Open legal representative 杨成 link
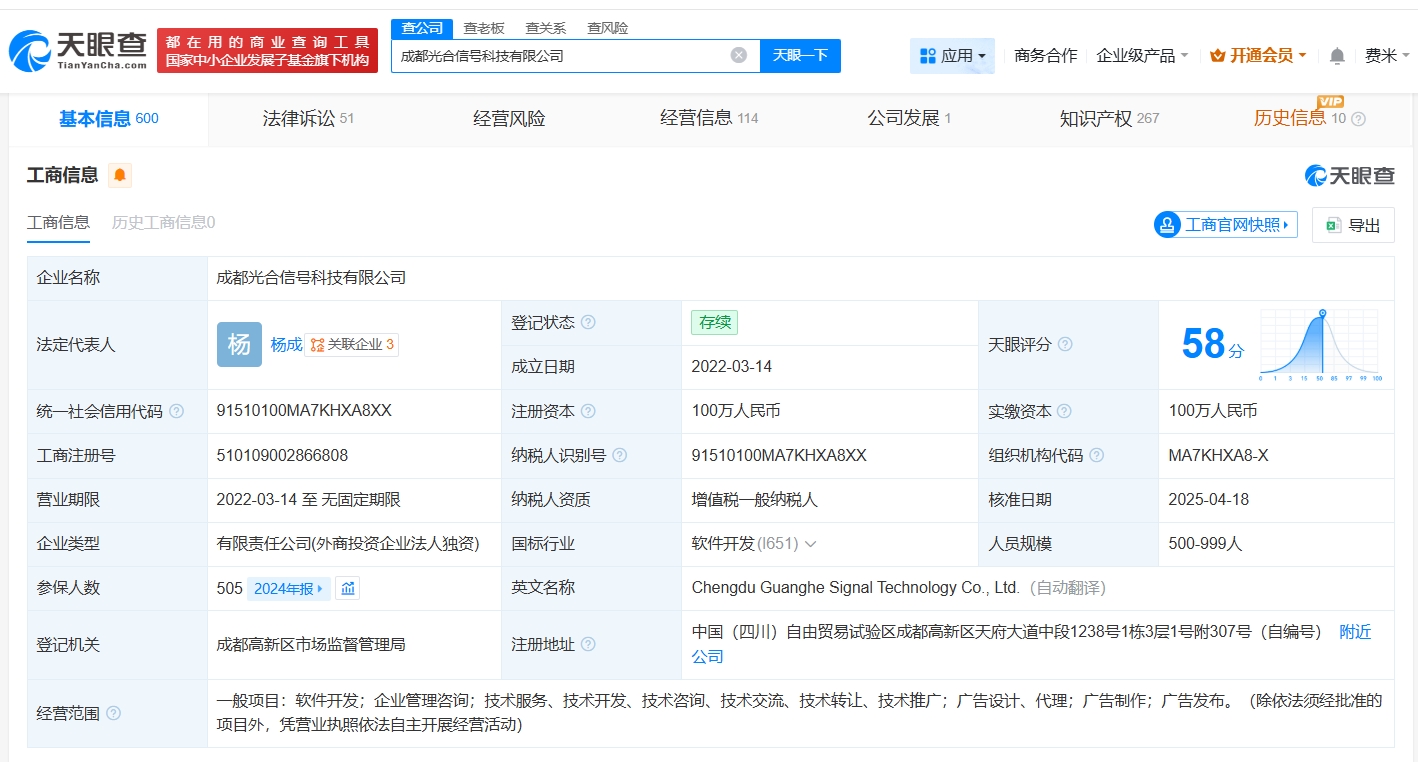The image size is (1418, 762). [x=286, y=344]
